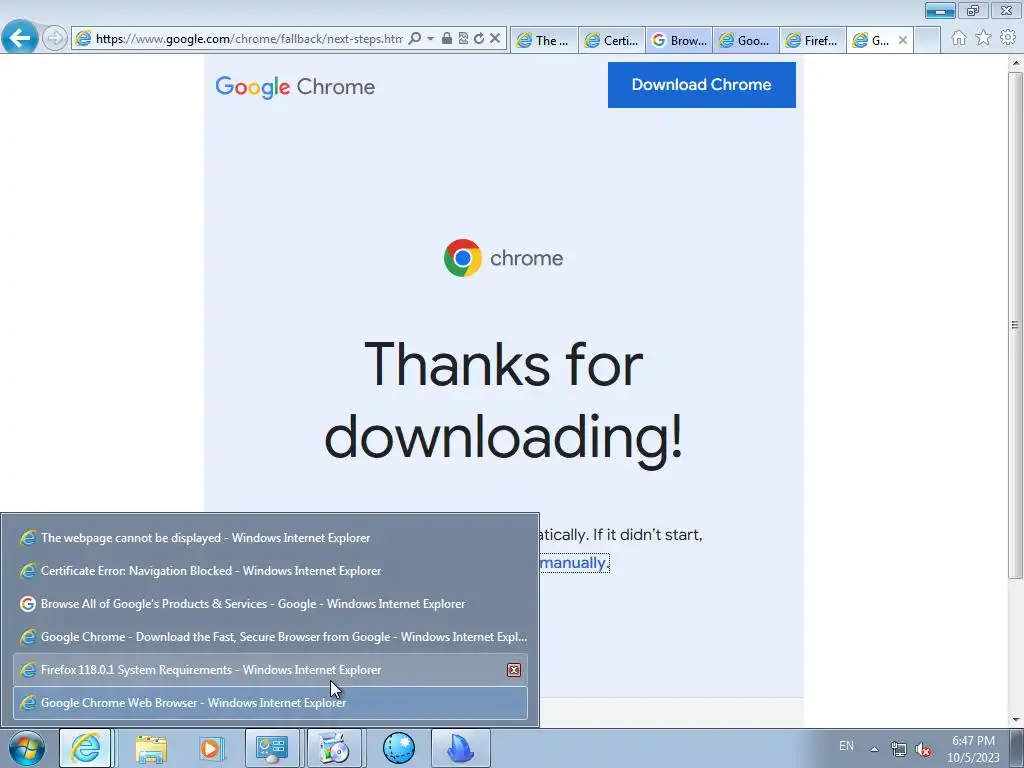
Task: Switch to the 'Firef...' tab
Action: point(813,40)
